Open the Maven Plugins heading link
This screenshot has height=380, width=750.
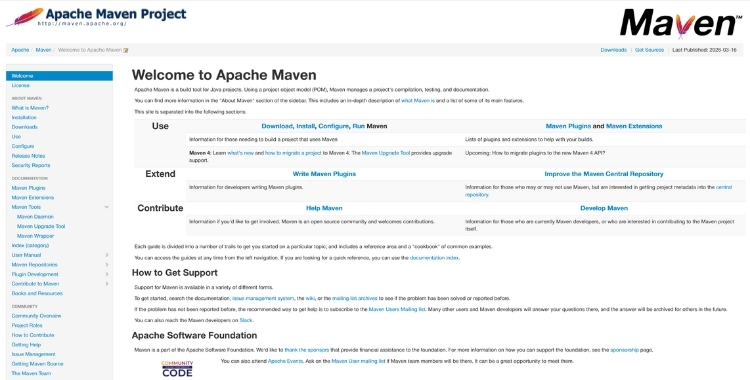pos(568,126)
